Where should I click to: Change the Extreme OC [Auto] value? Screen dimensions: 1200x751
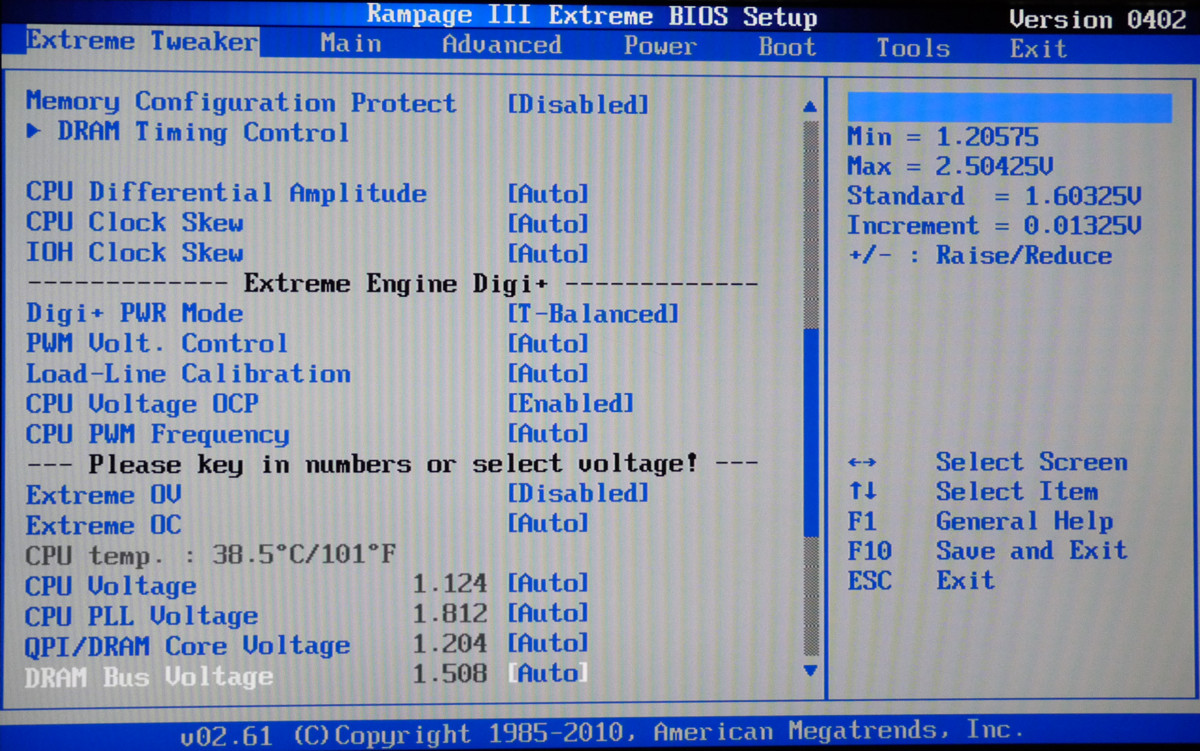coord(548,523)
